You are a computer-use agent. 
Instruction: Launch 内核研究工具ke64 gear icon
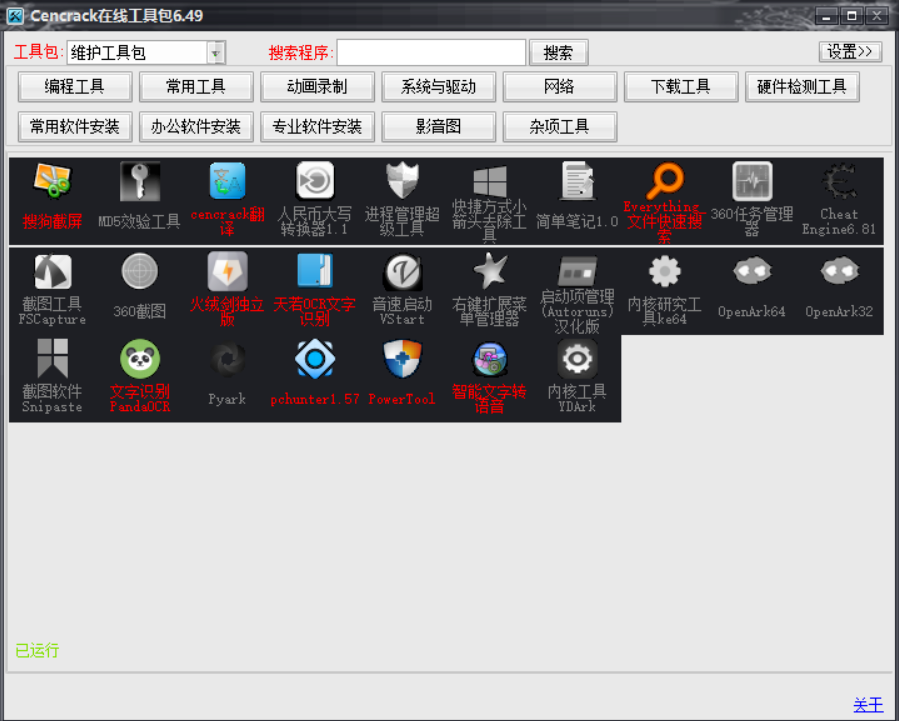click(664, 271)
